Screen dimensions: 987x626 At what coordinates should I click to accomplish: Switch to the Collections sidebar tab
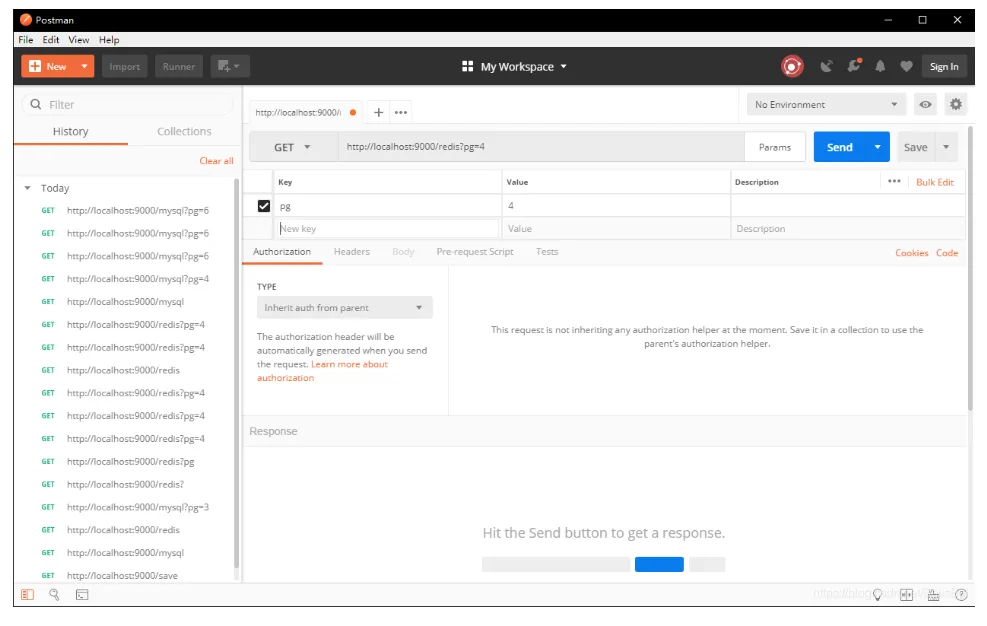pos(184,132)
